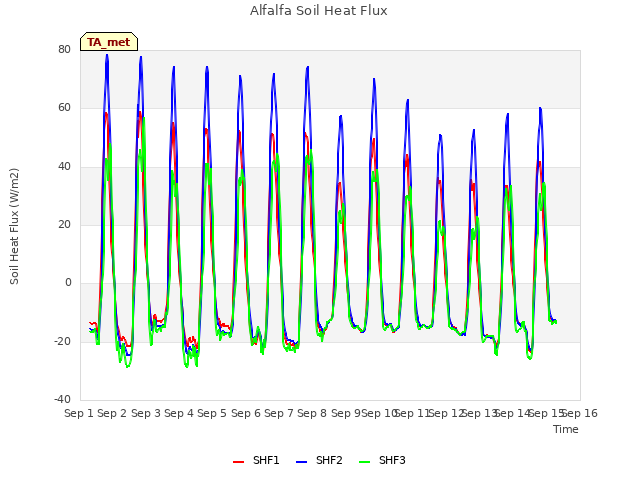Click the Sep 5 x-axis tick label

[212, 413]
